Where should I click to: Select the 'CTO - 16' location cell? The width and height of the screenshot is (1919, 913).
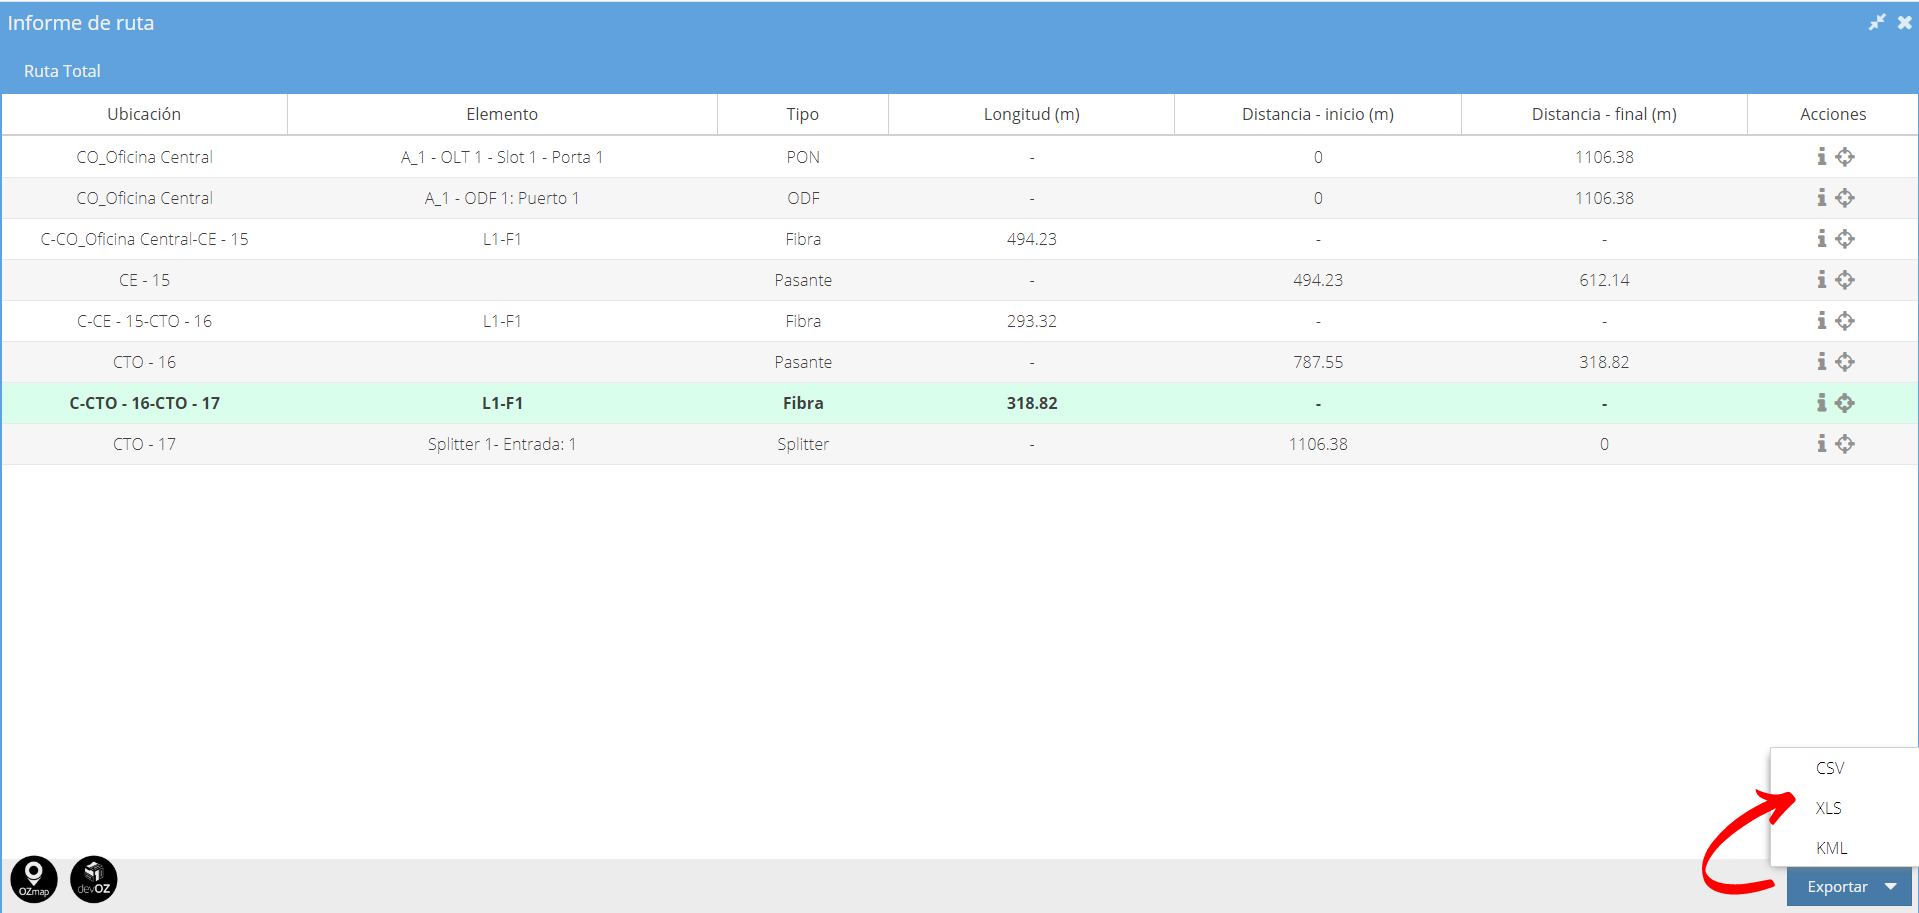[x=144, y=362]
